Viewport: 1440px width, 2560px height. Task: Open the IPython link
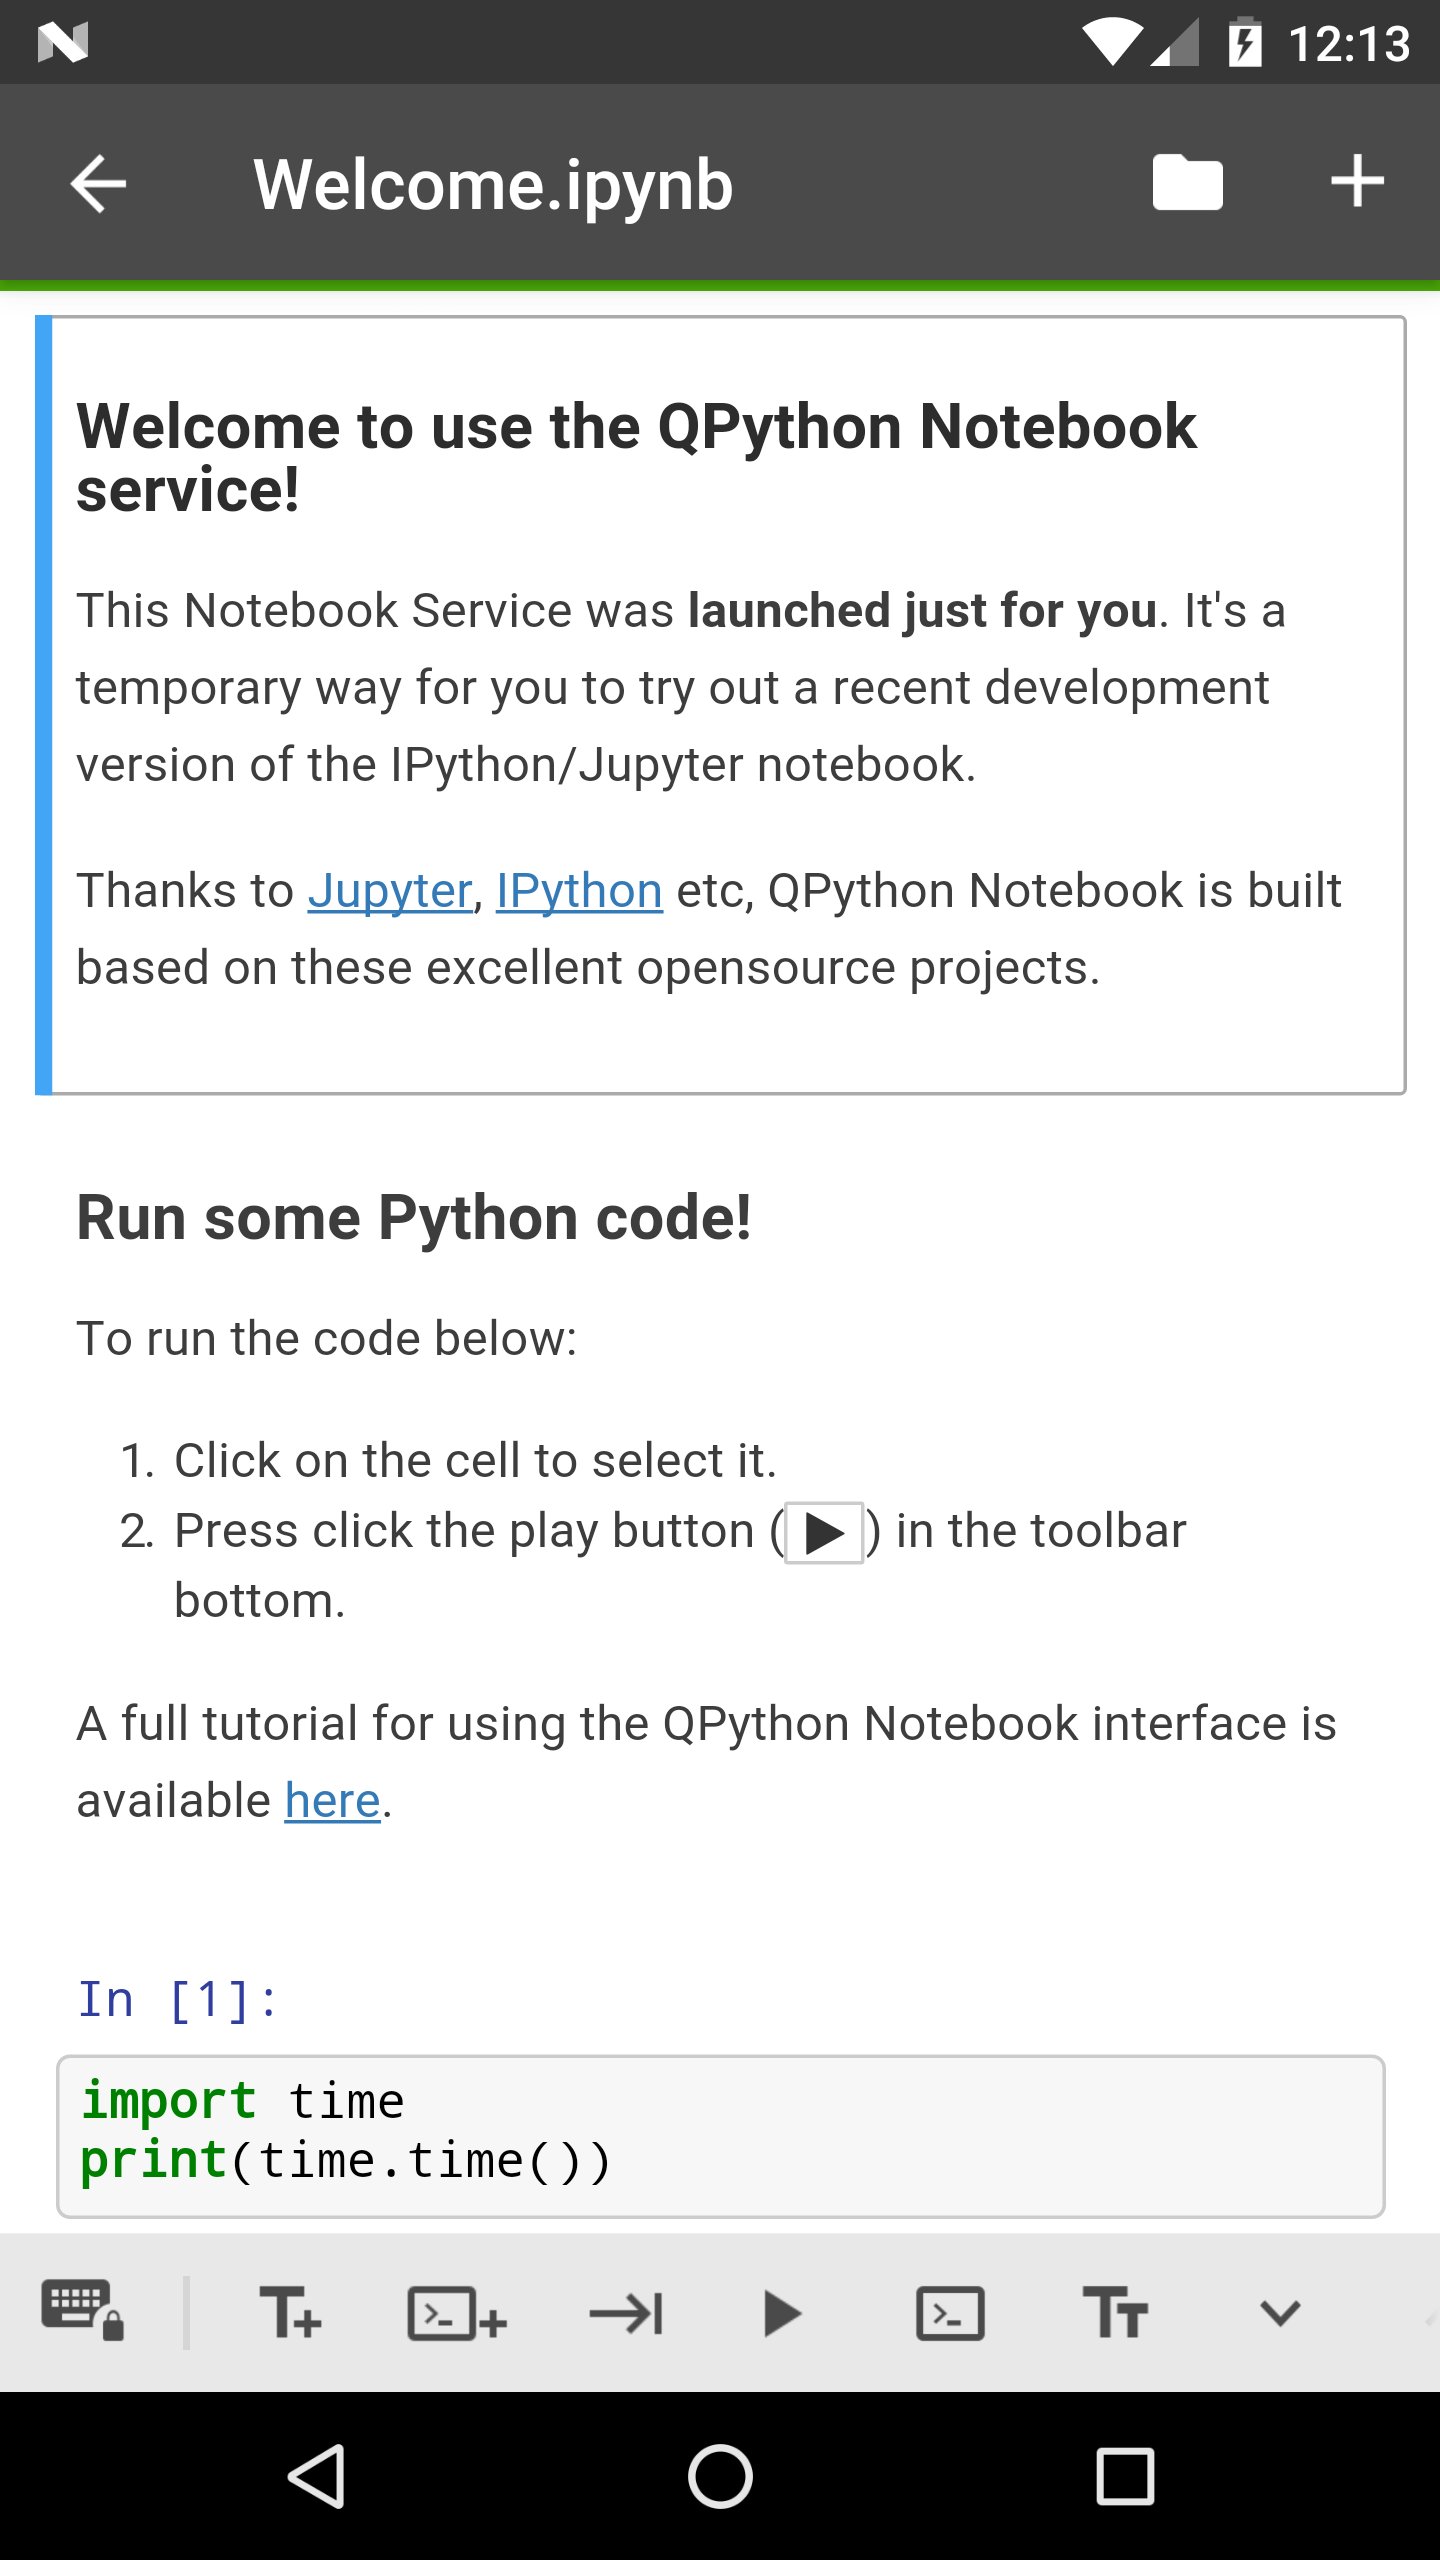pyautogui.click(x=579, y=891)
